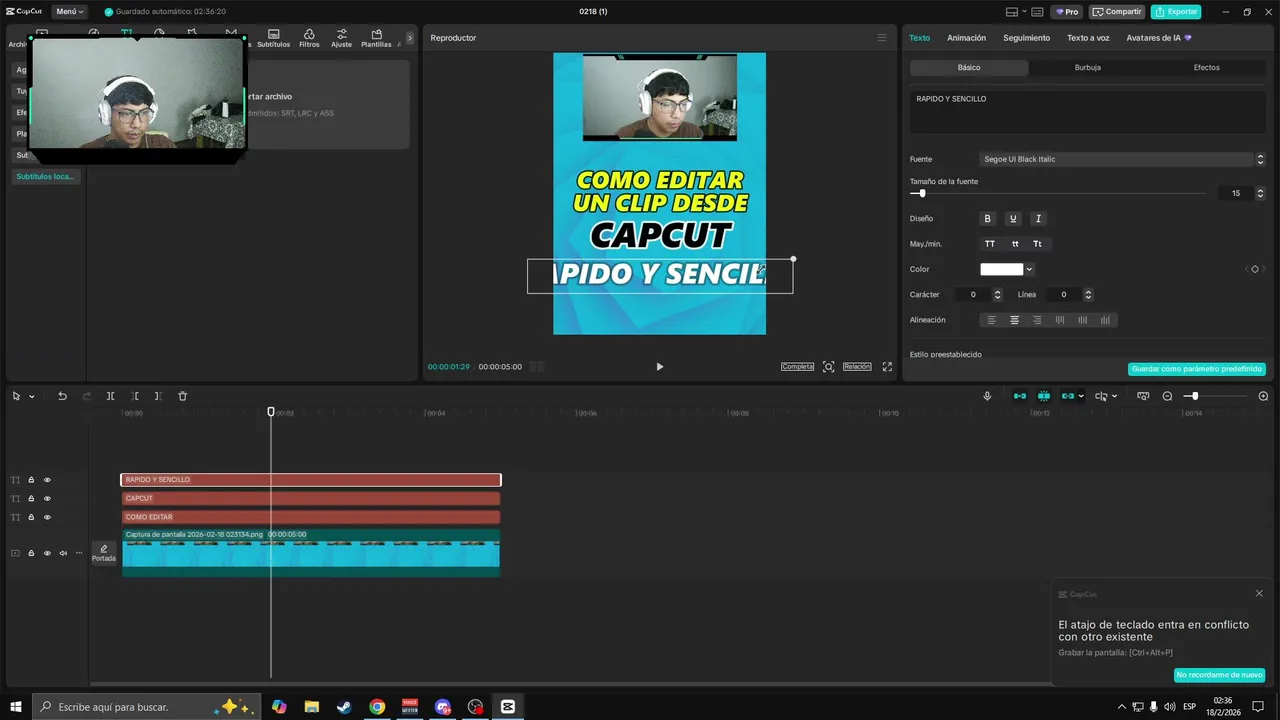Trim clip left of playhead
1280x720 pixels.
click(x=134, y=396)
